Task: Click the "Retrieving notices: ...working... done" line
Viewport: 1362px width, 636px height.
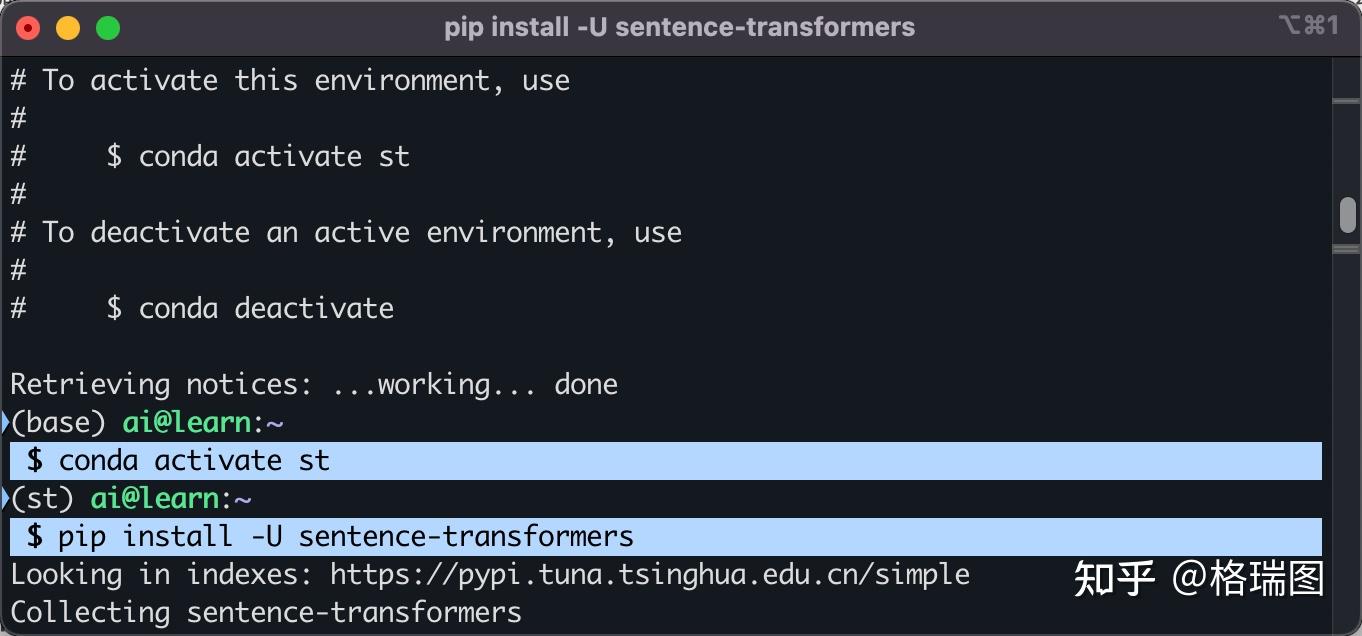Action: click(314, 385)
